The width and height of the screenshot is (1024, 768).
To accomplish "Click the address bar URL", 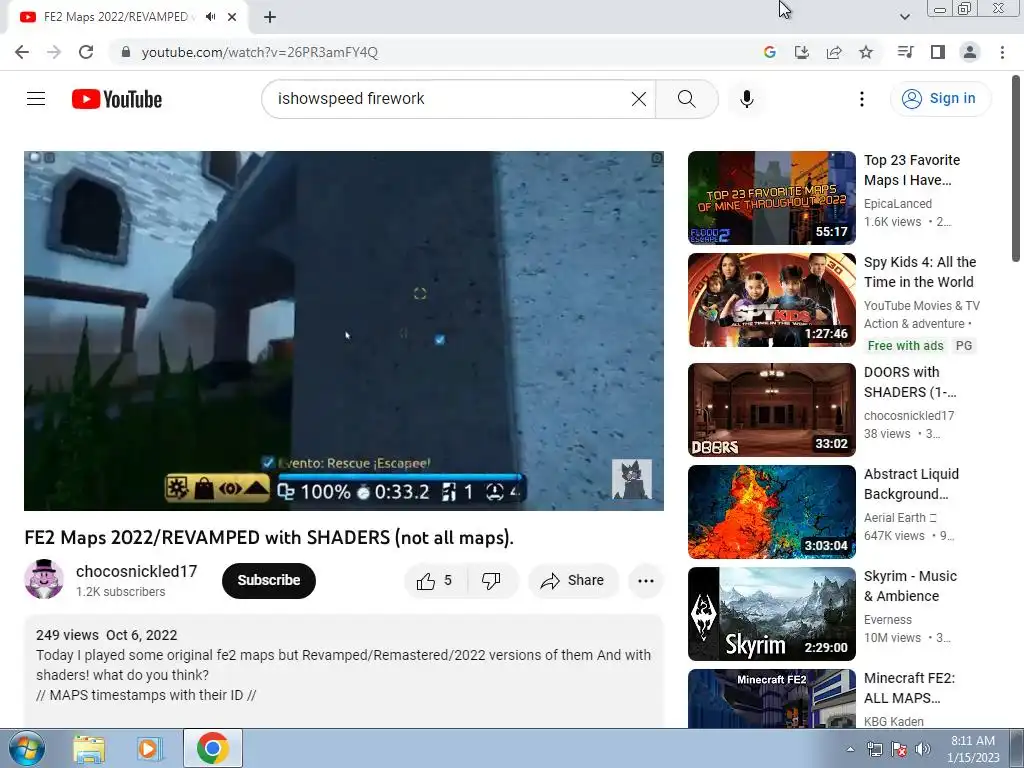I will (259, 52).
